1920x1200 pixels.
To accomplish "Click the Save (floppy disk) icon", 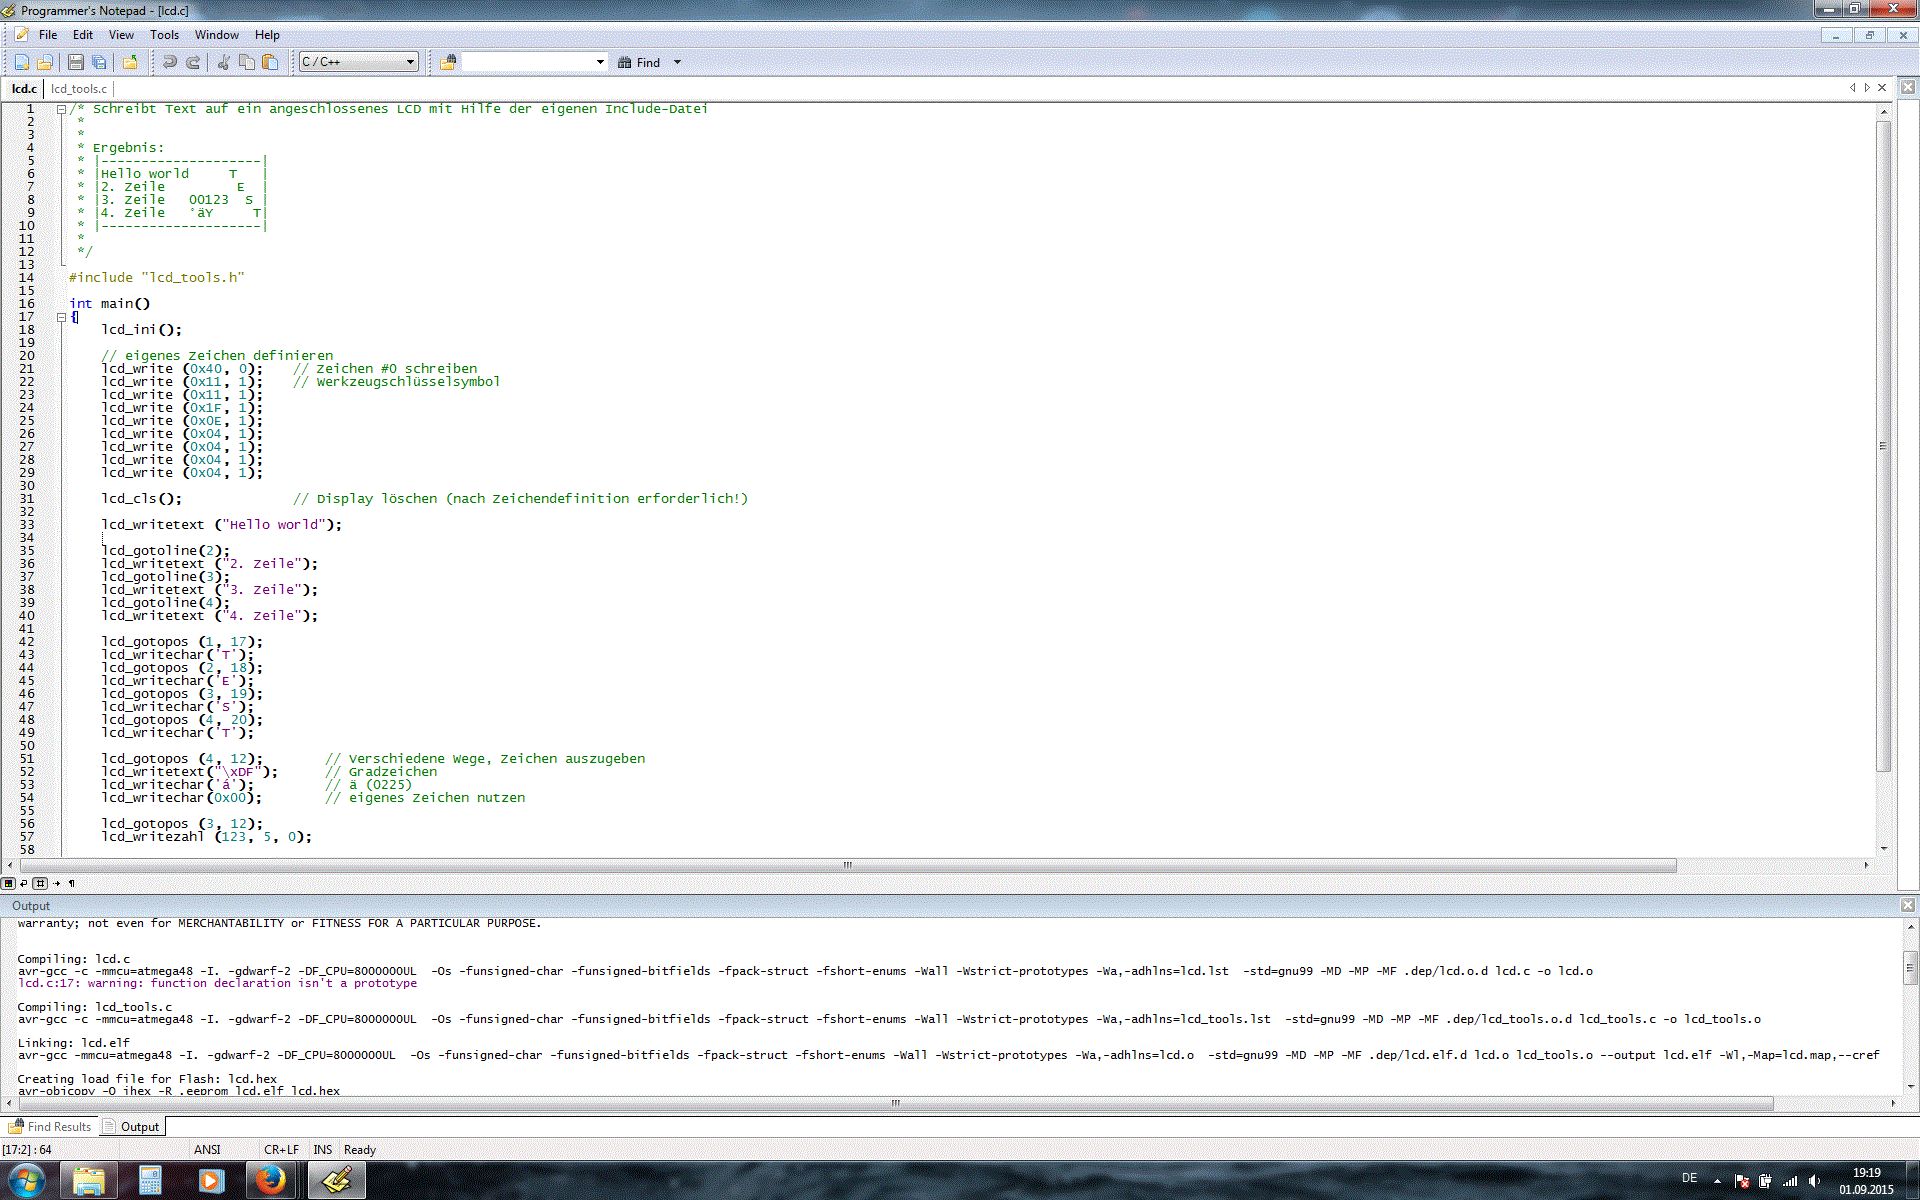I will click(76, 62).
